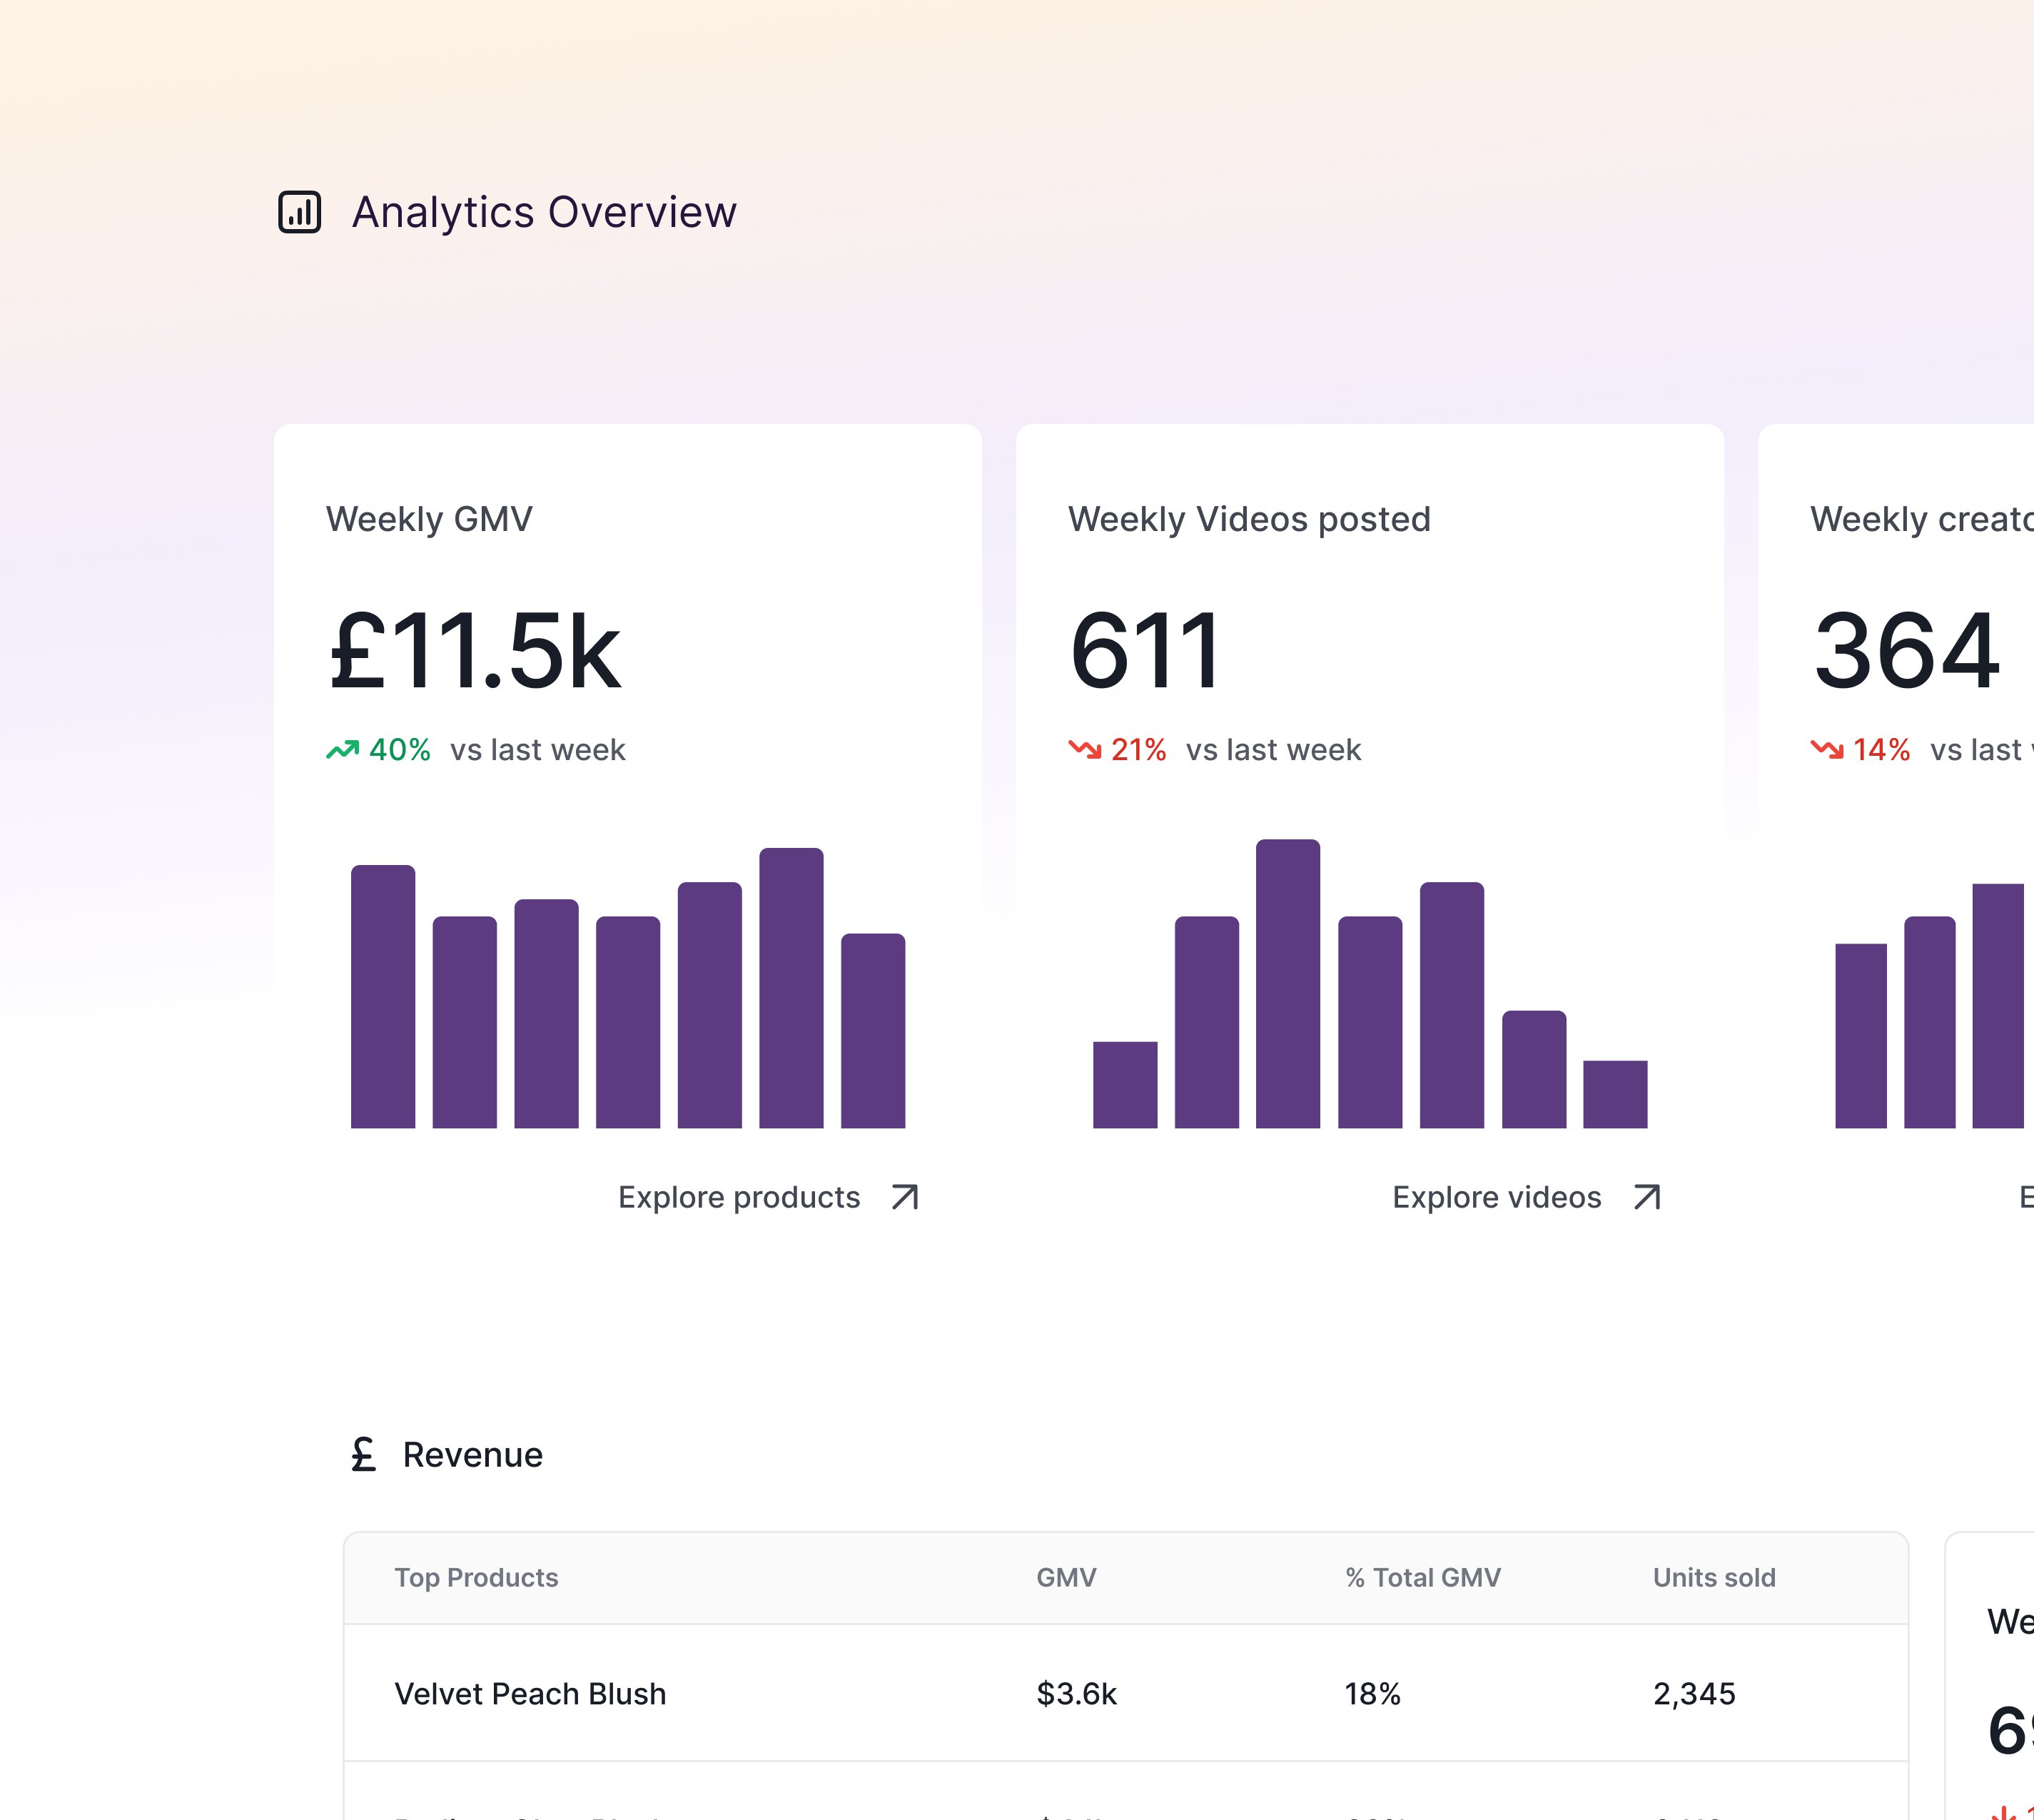Open the Explore products link
Screen dimensions: 2034x1820
[x=739, y=1197]
